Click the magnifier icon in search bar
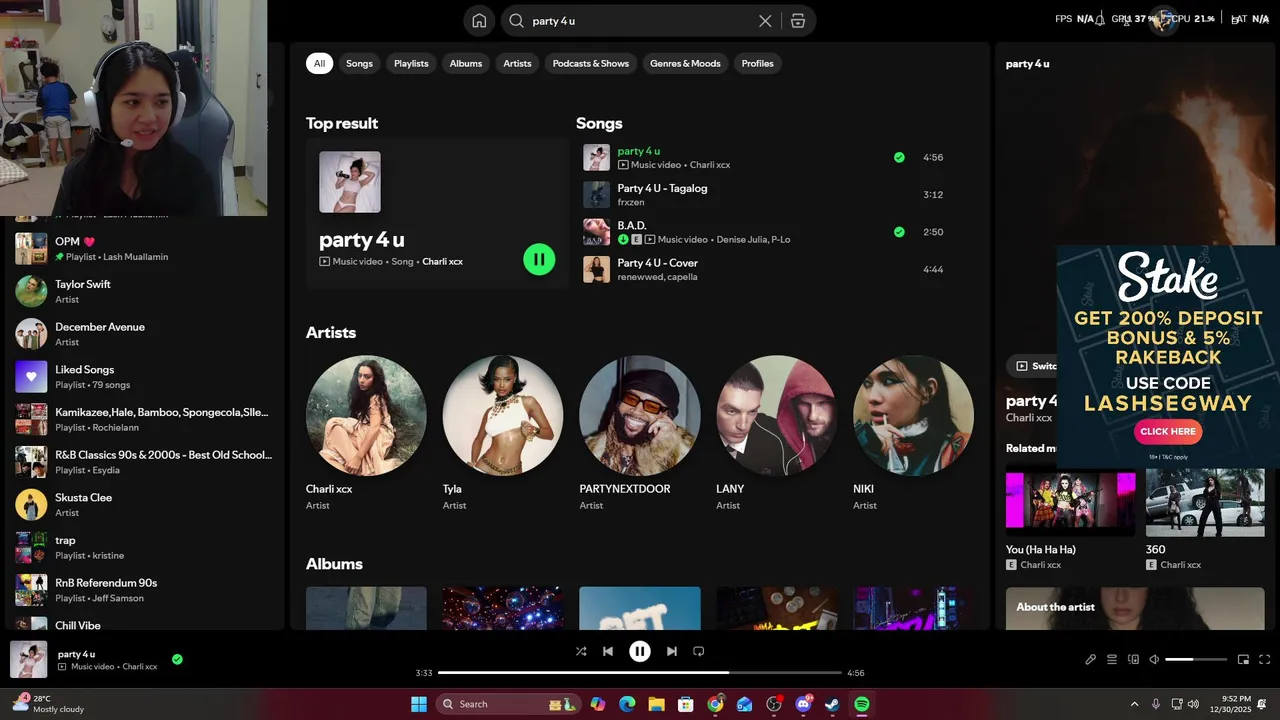This screenshot has width=1280, height=720. 516,21
